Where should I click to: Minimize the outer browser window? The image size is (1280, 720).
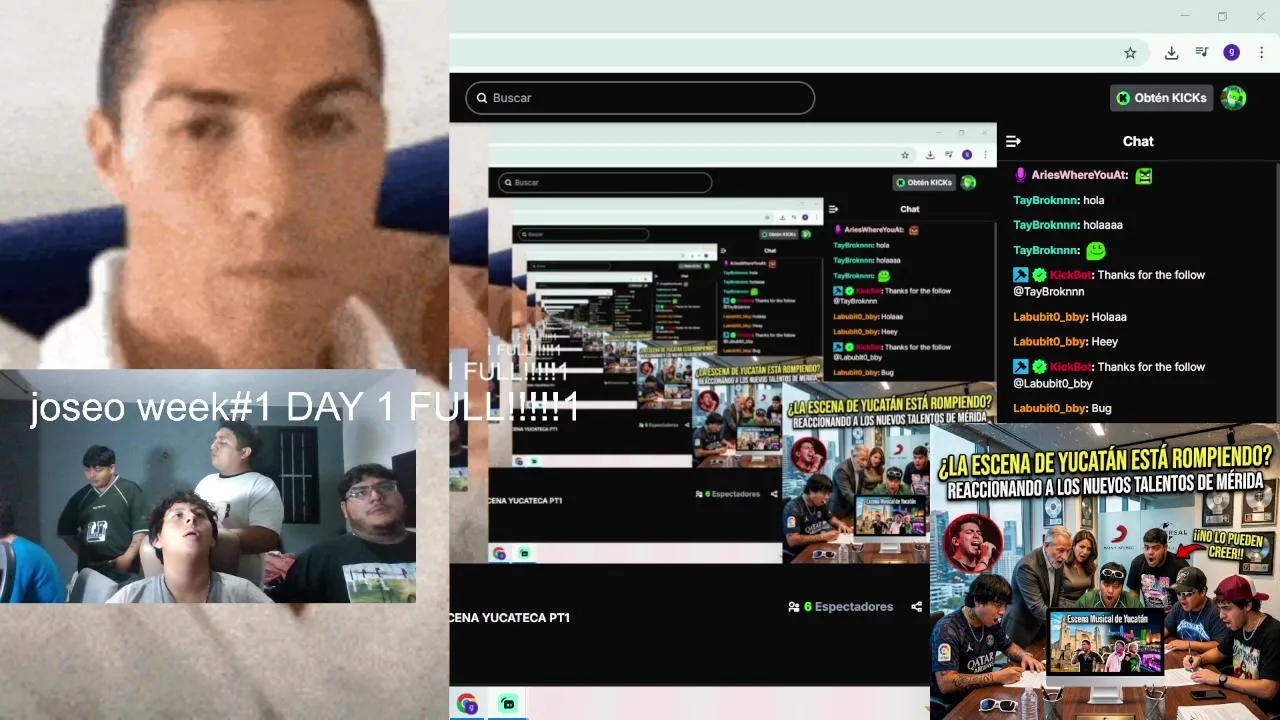click(1185, 16)
